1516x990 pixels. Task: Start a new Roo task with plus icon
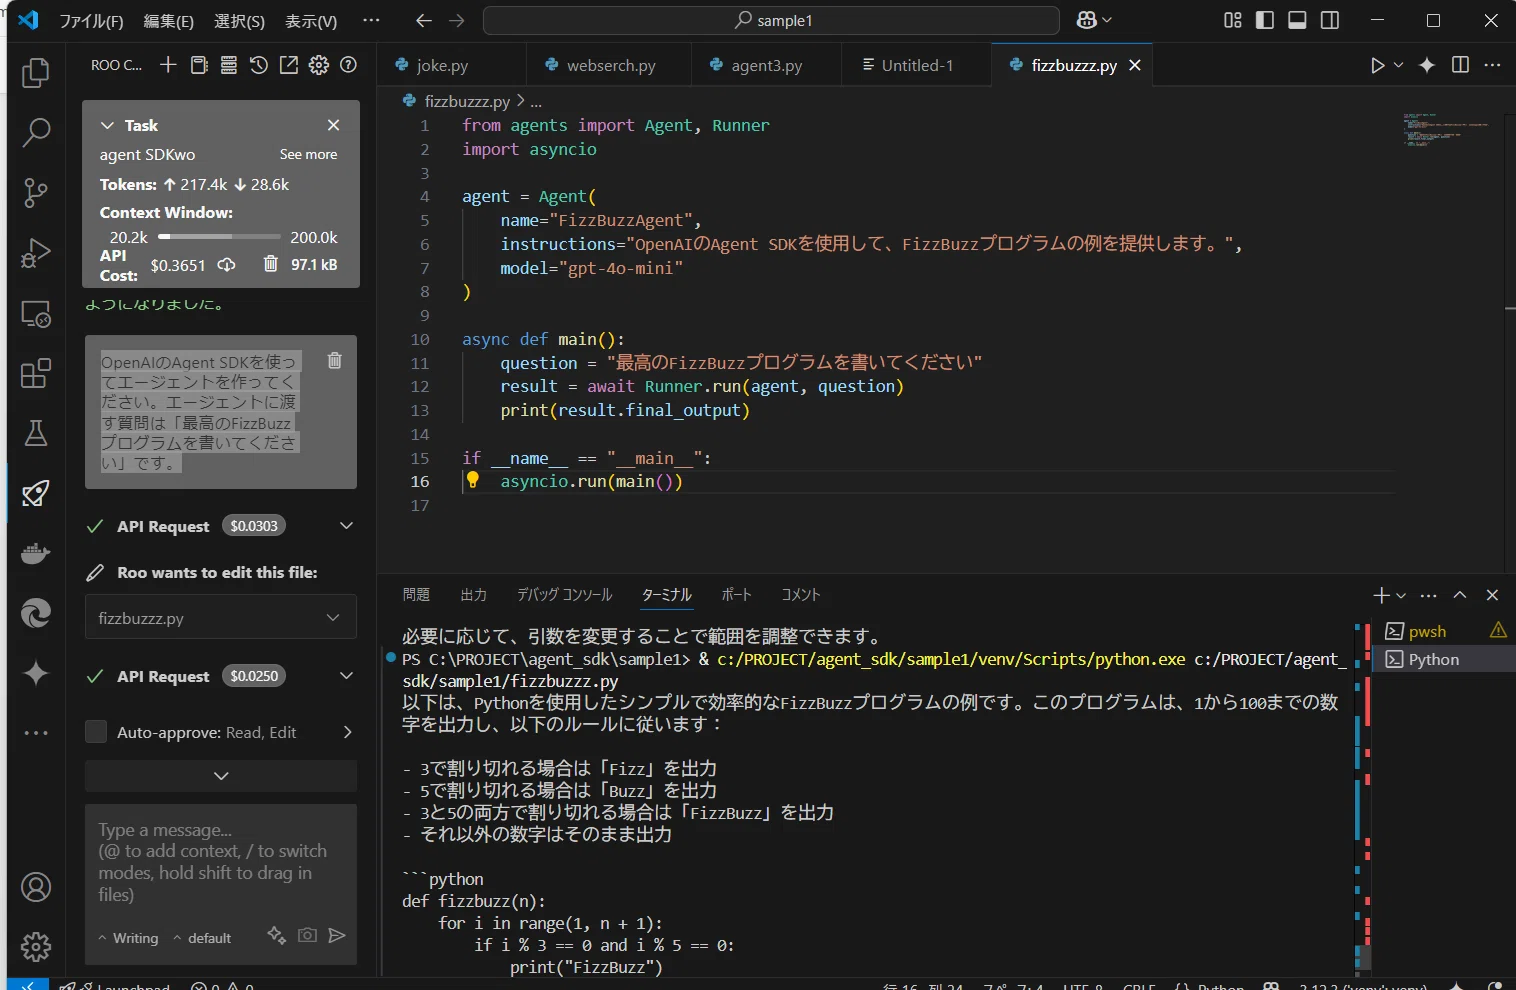click(x=168, y=65)
